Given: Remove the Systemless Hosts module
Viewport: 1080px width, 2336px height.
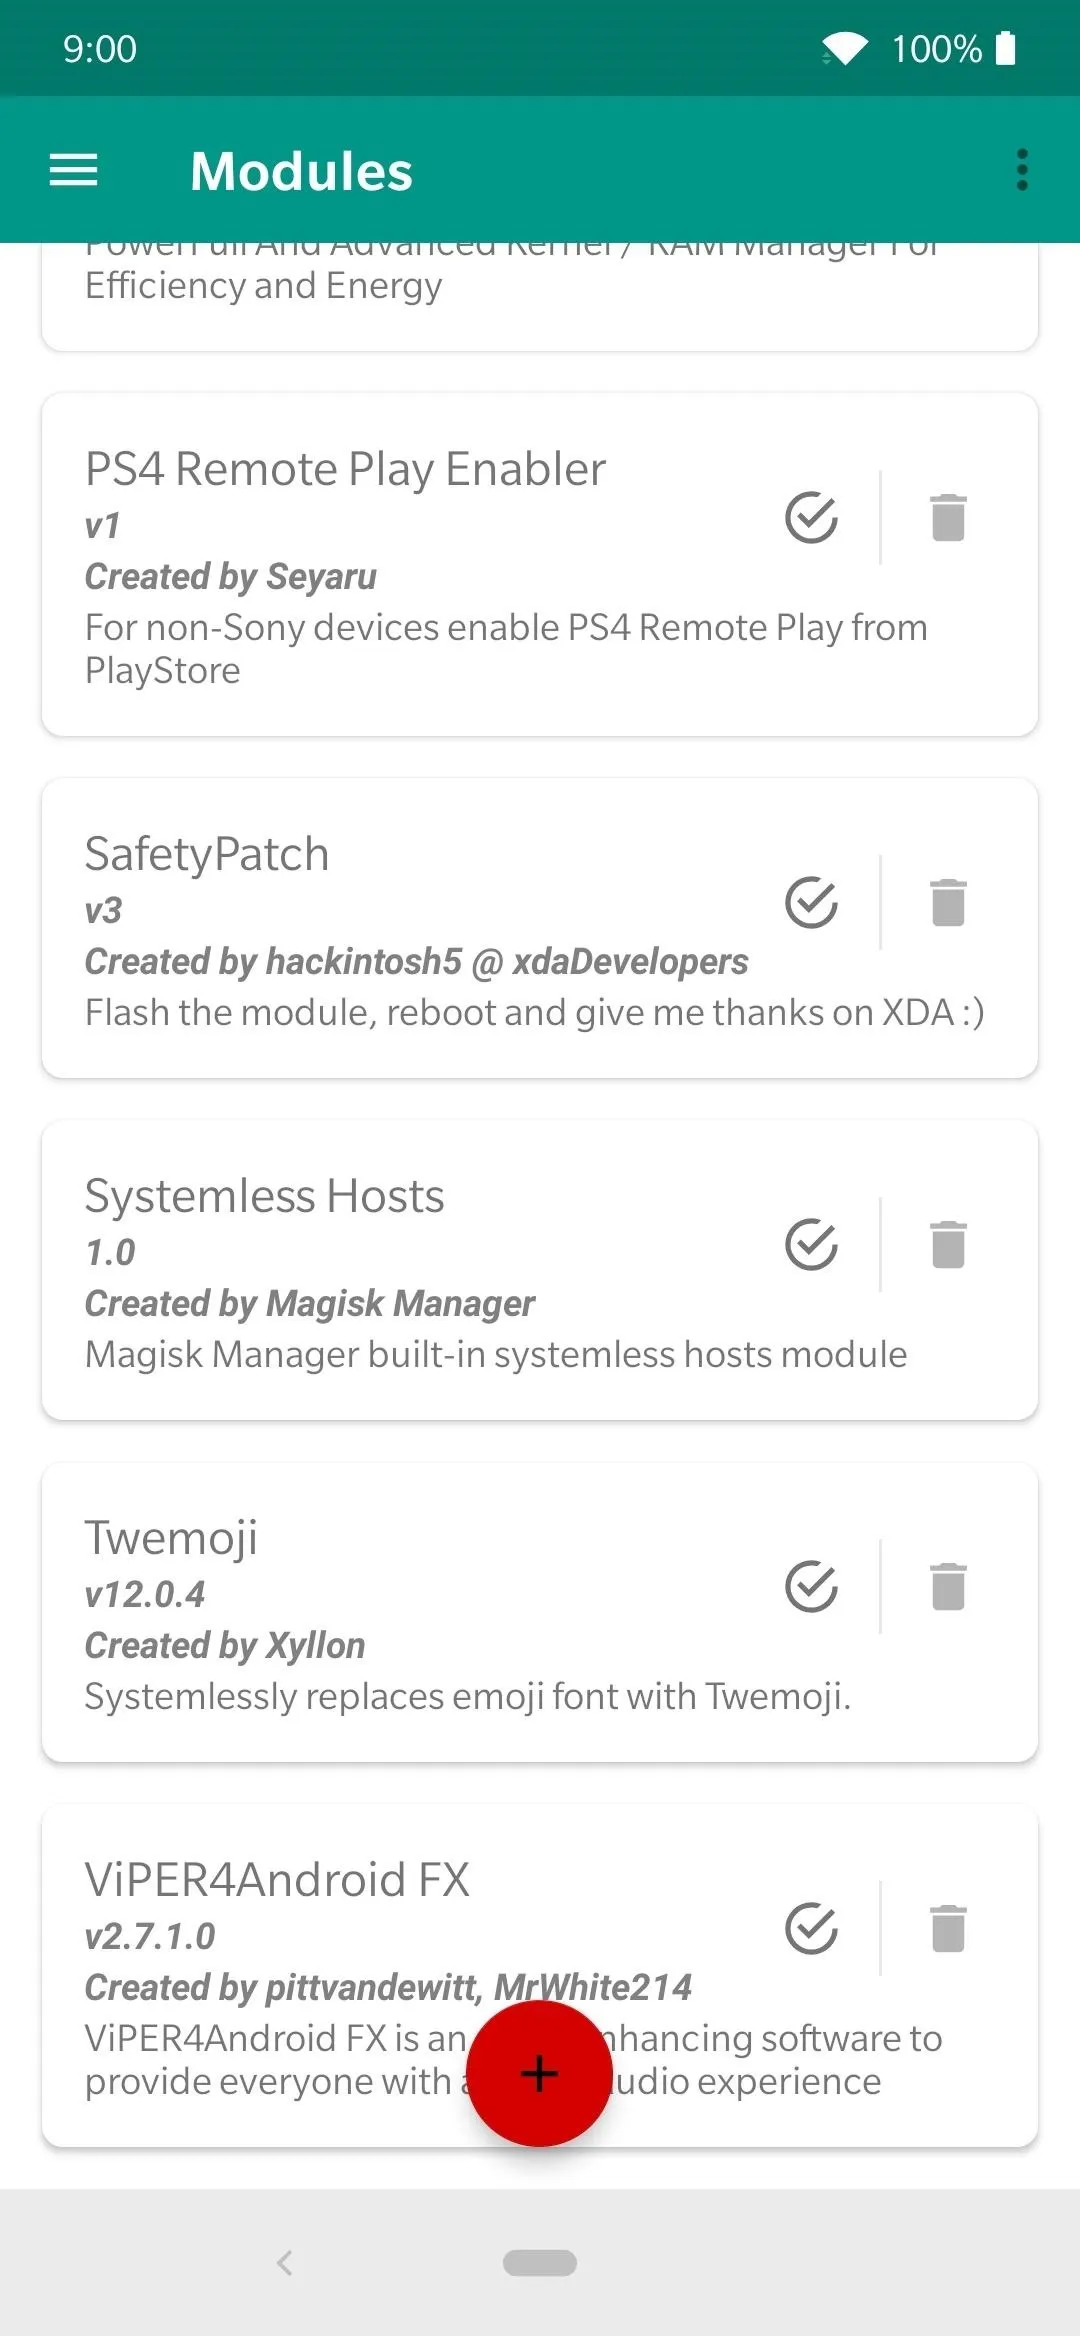Looking at the screenshot, I should (x=948, y=1245).
